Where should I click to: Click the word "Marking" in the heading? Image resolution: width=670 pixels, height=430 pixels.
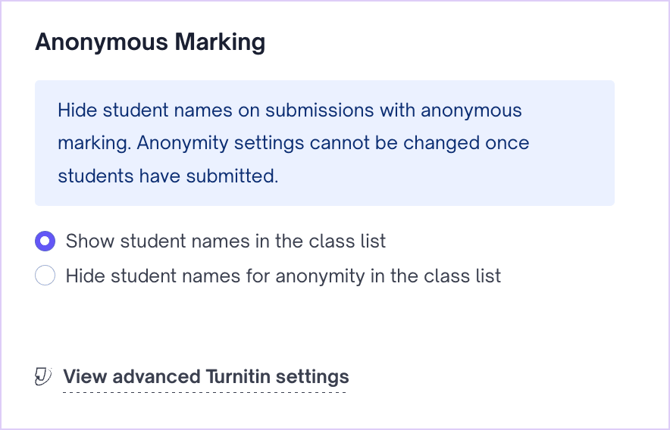pos(229,42)
